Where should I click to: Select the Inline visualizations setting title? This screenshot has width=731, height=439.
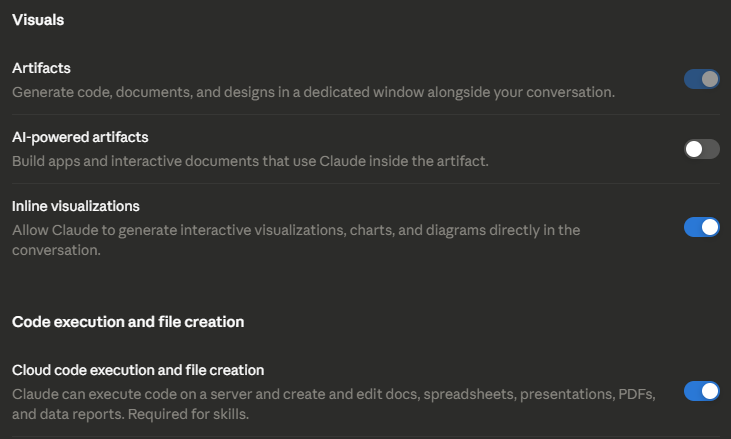tap(76, 206)
